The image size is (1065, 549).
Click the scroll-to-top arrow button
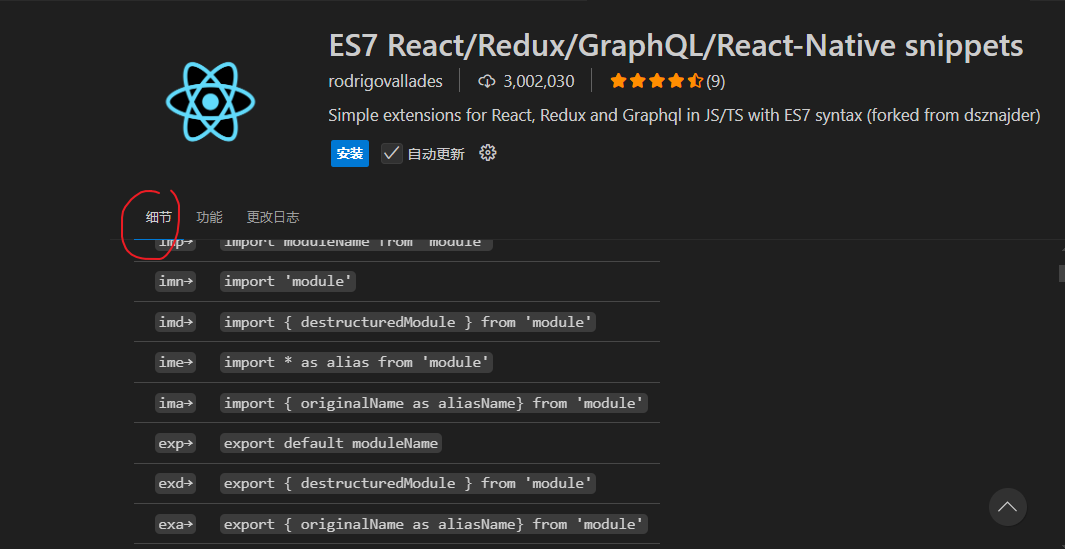click(x=1007, y=507)
